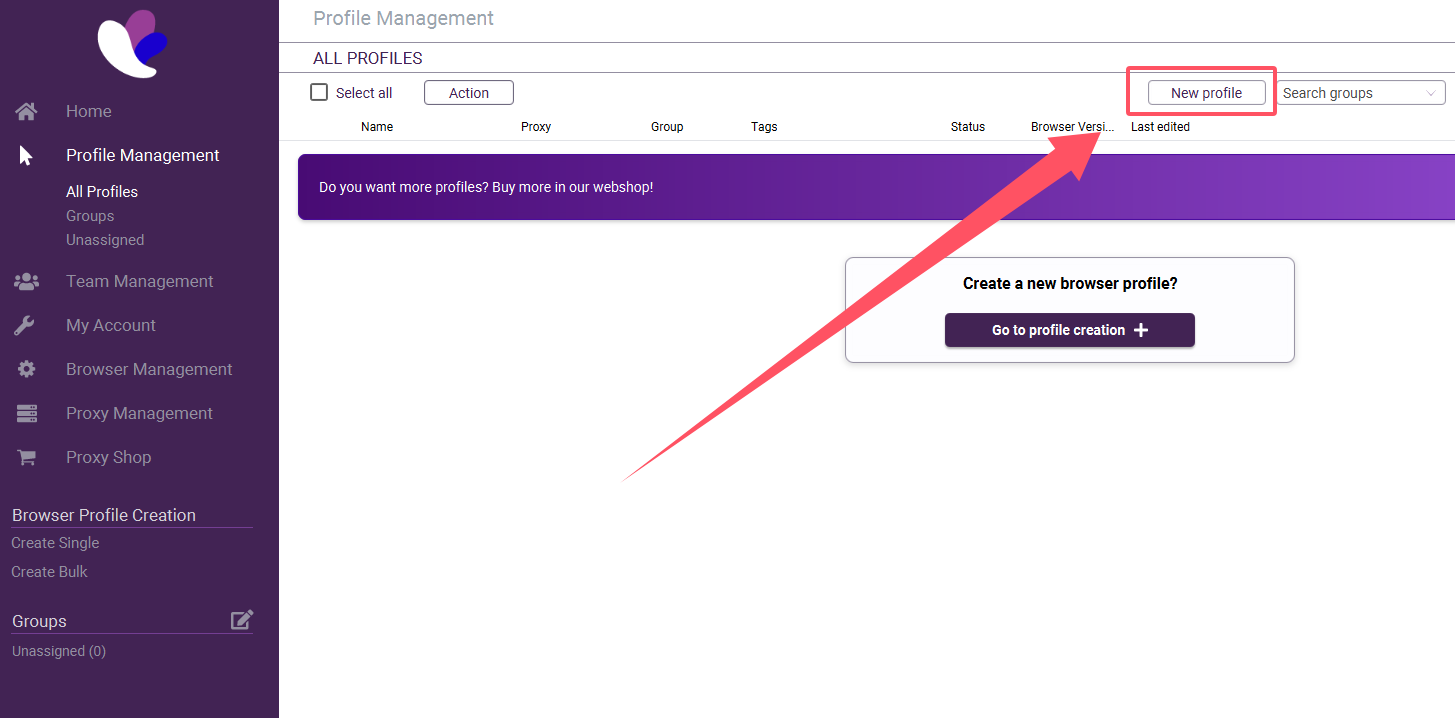Screen dimensions: 1455x718
Task: Open Profile Management in the sidebar
Action: click(143, 155)
